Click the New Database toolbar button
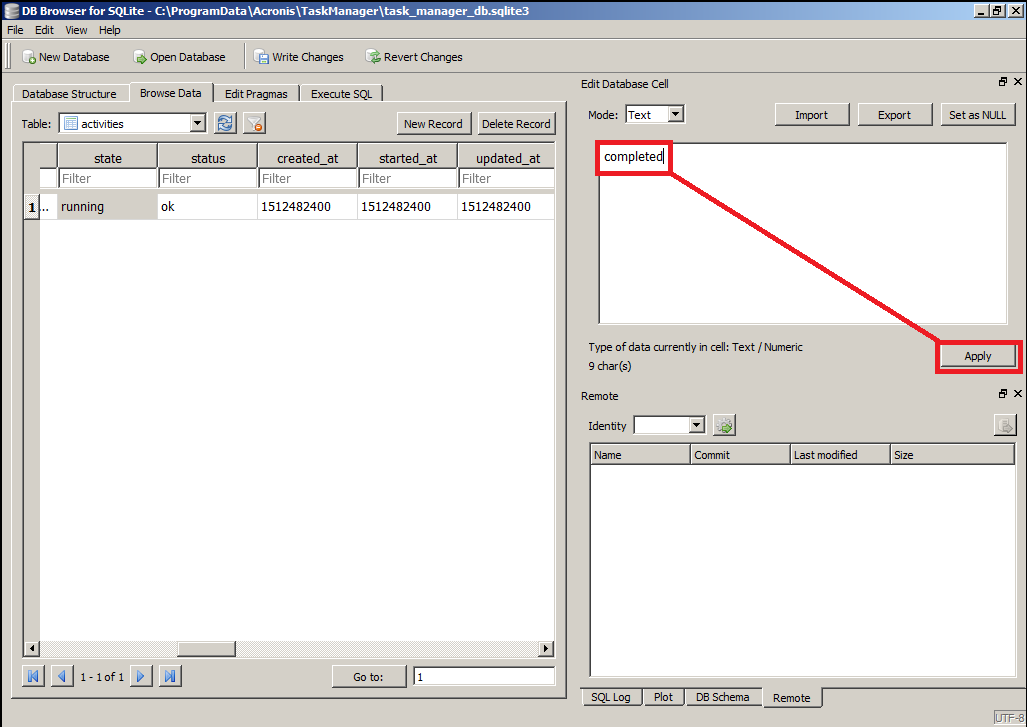 (x=65, y=57)
